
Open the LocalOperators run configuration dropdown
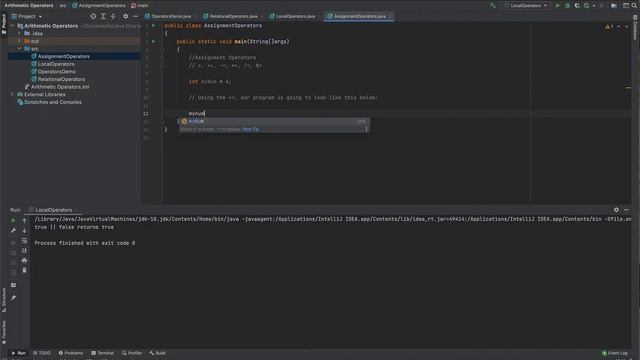tap(526, 6)
